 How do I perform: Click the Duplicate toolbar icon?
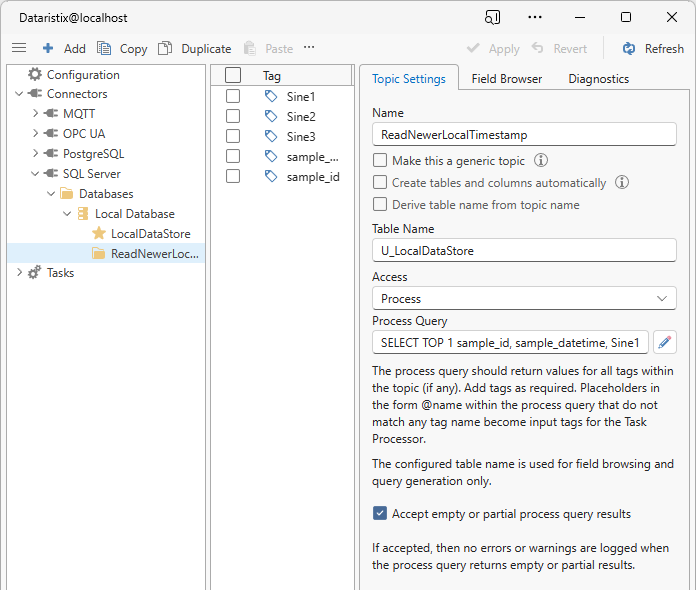tap(165, 48)
